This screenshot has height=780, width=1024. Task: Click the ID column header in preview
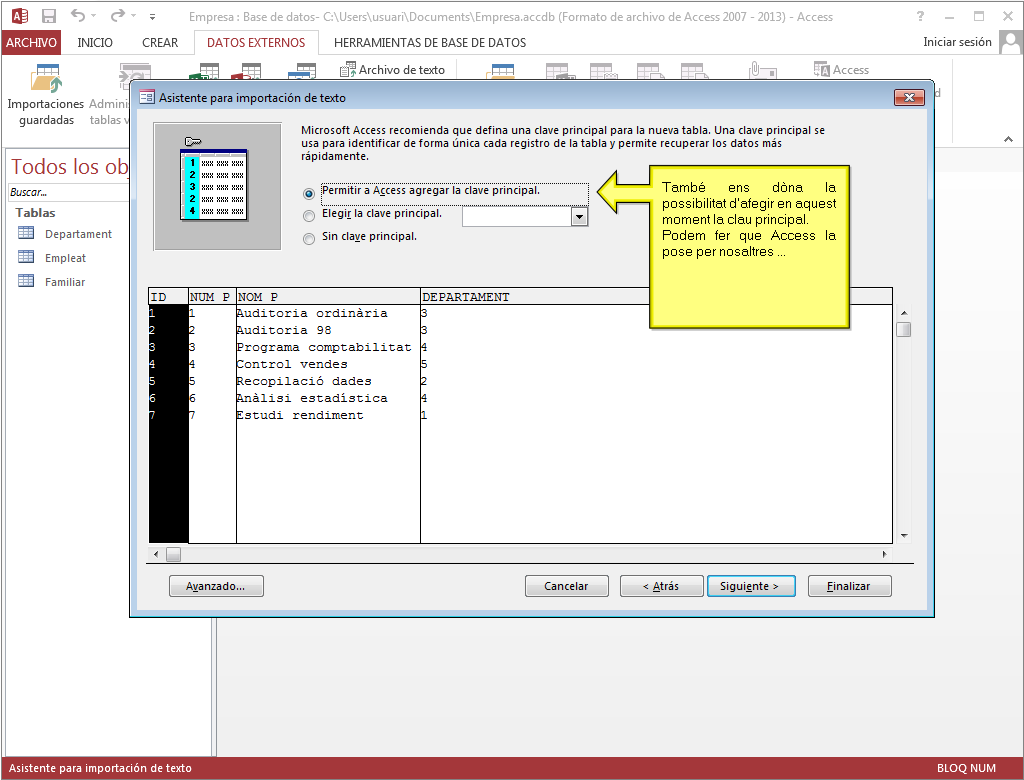tap(168, 297)
